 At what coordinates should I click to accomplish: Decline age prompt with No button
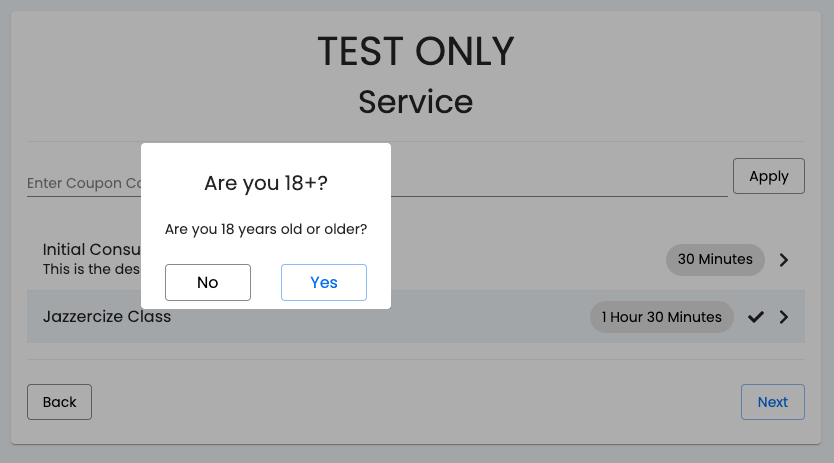(x=207, y=282)
